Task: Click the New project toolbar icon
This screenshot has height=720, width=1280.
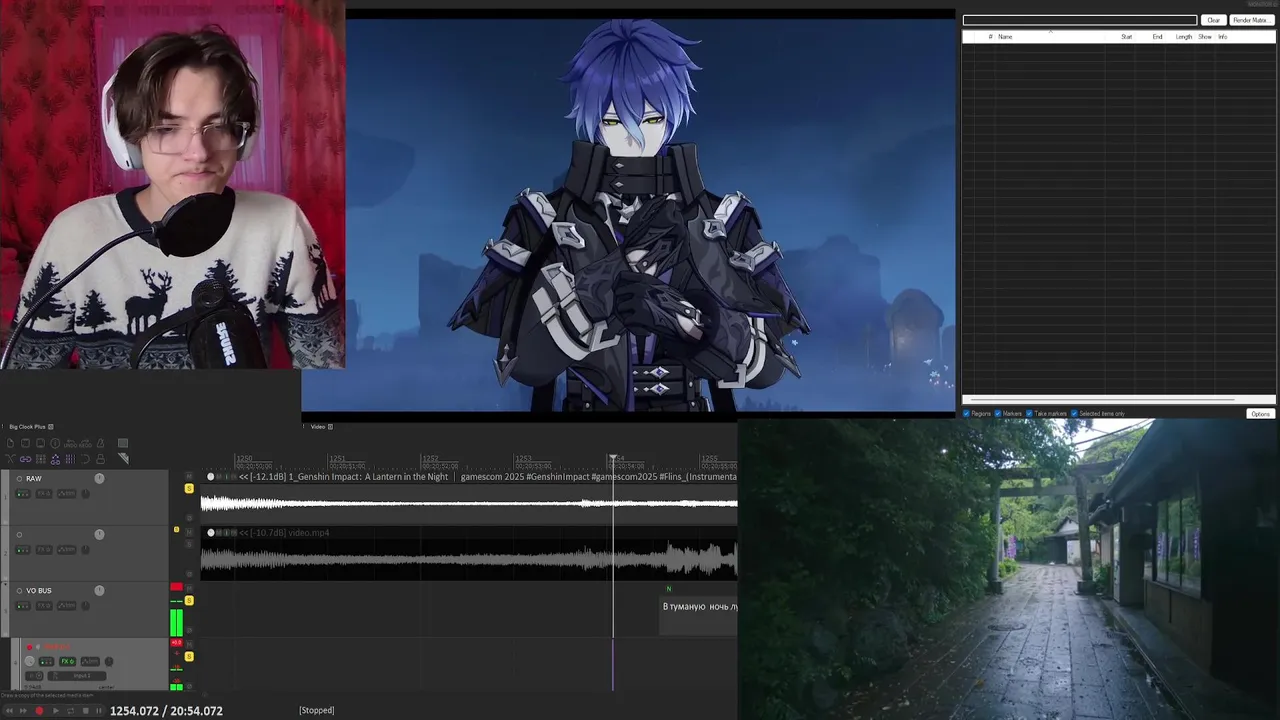Action: click(10, 443)
